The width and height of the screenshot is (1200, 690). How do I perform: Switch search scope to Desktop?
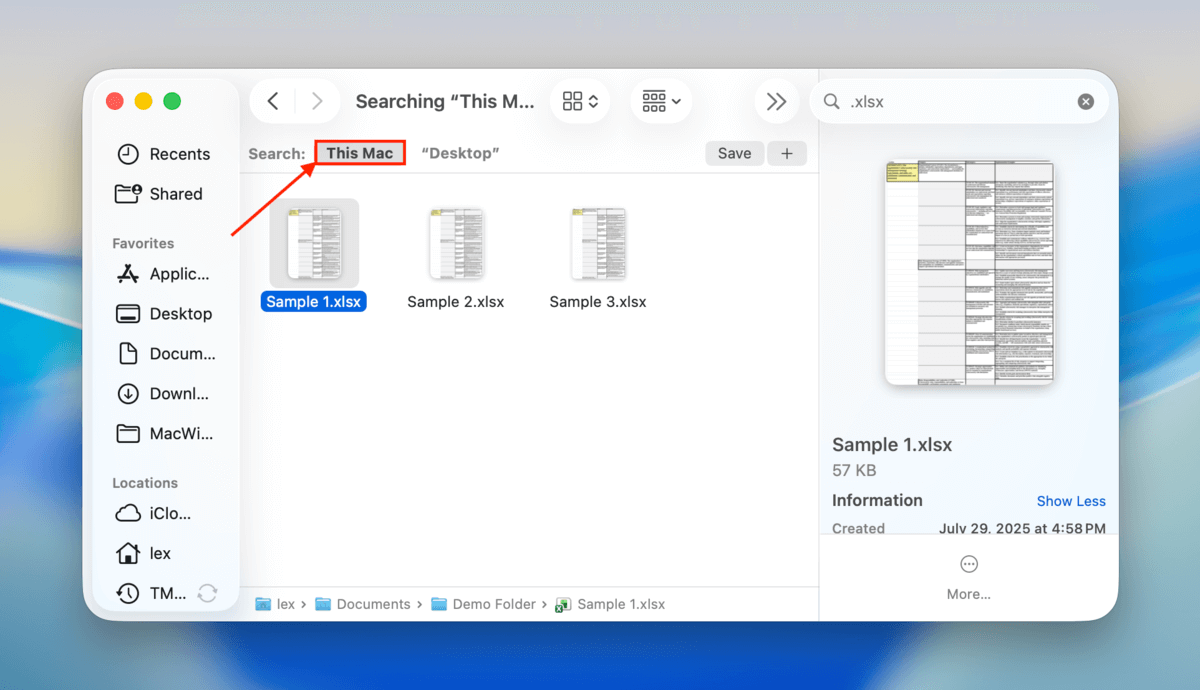pos(460,152)
